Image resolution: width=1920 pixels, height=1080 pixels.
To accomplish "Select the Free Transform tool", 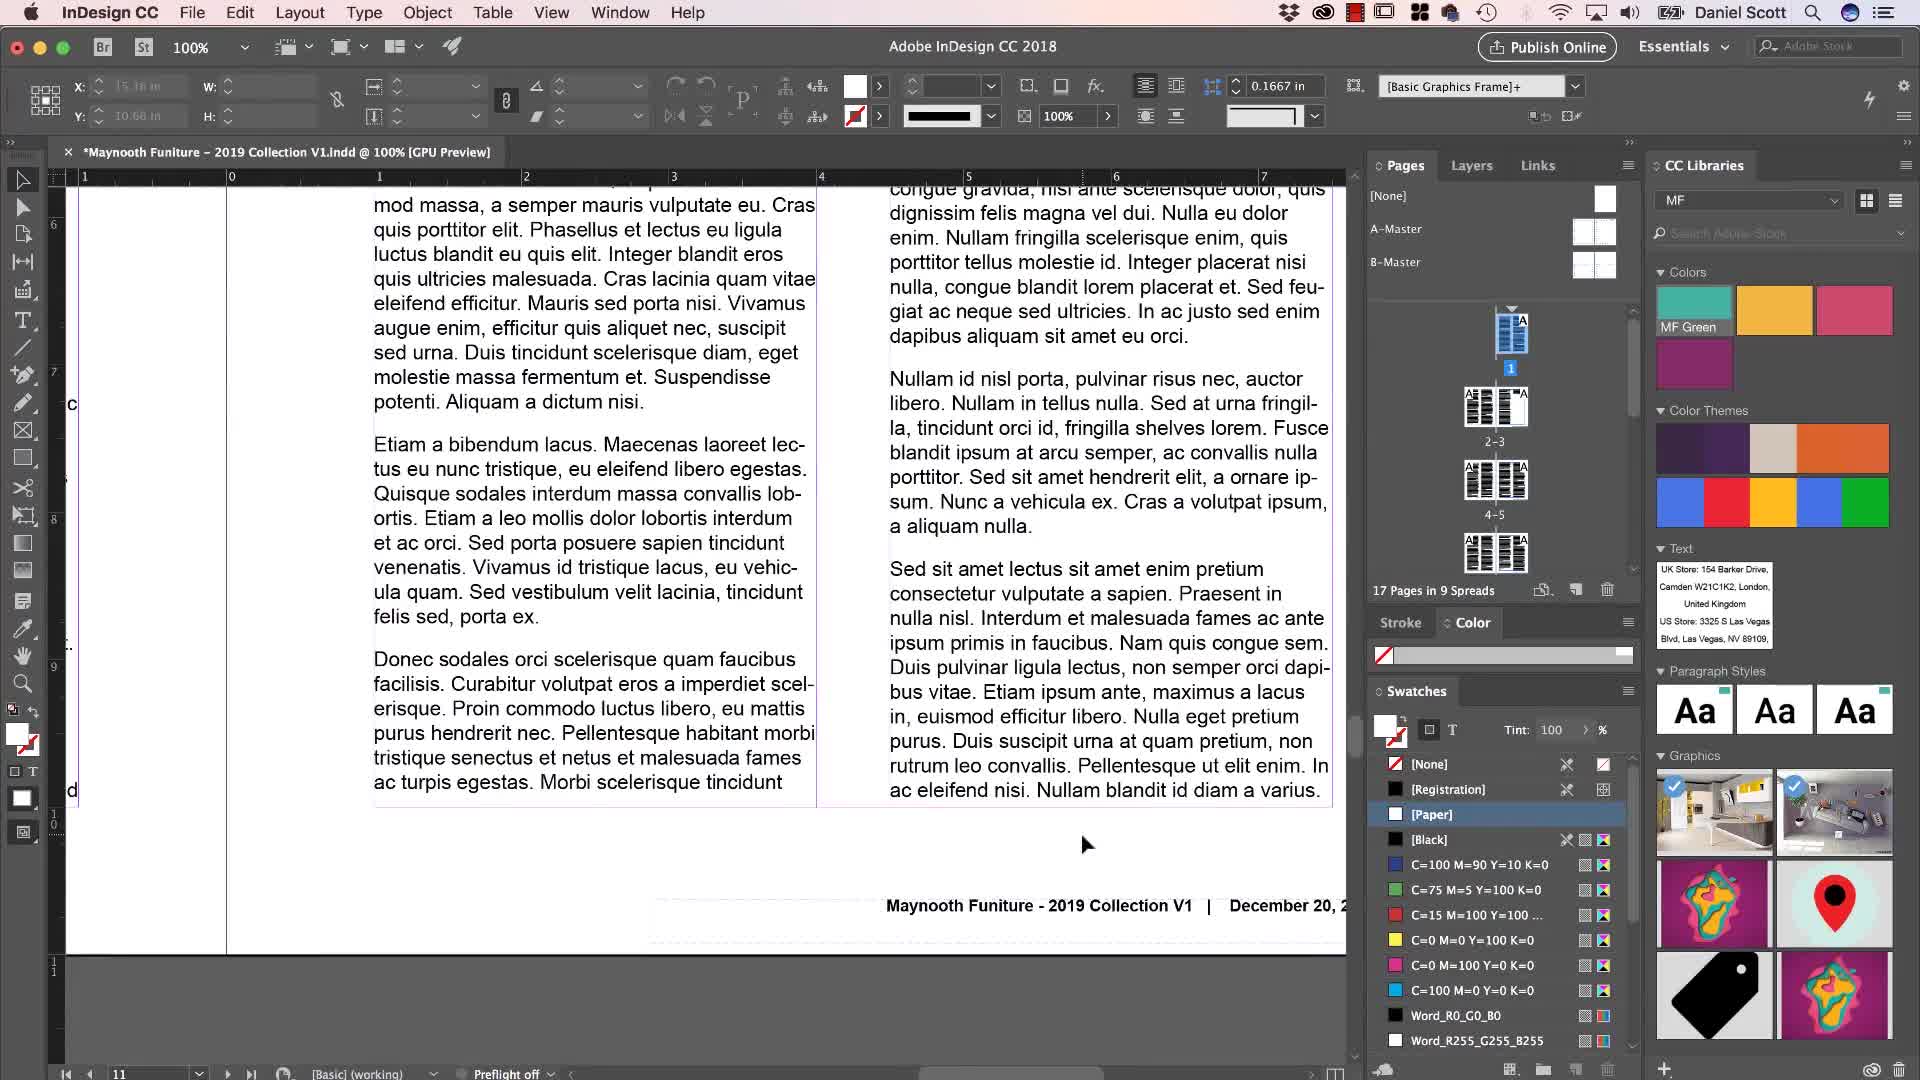I will 22,516.
